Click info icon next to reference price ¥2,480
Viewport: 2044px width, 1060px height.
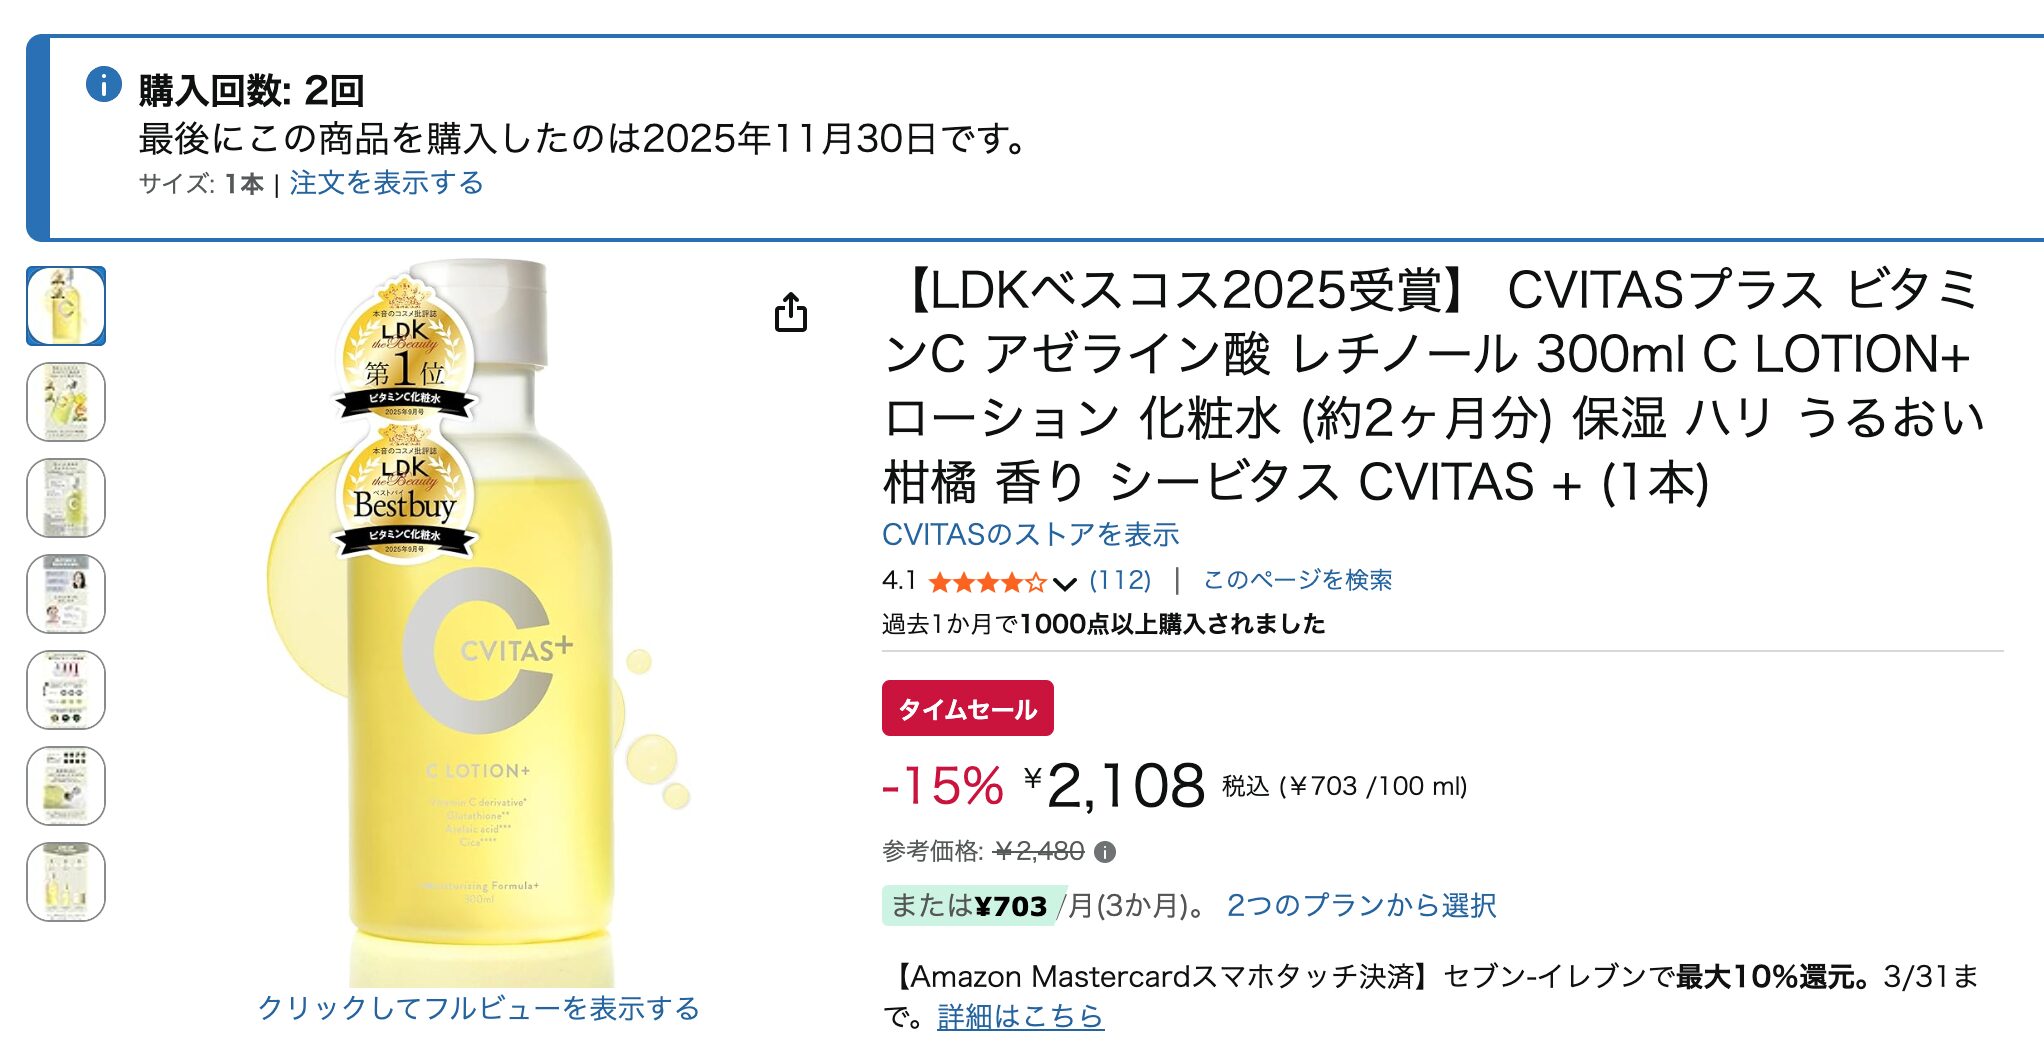tap(1105, 852)
